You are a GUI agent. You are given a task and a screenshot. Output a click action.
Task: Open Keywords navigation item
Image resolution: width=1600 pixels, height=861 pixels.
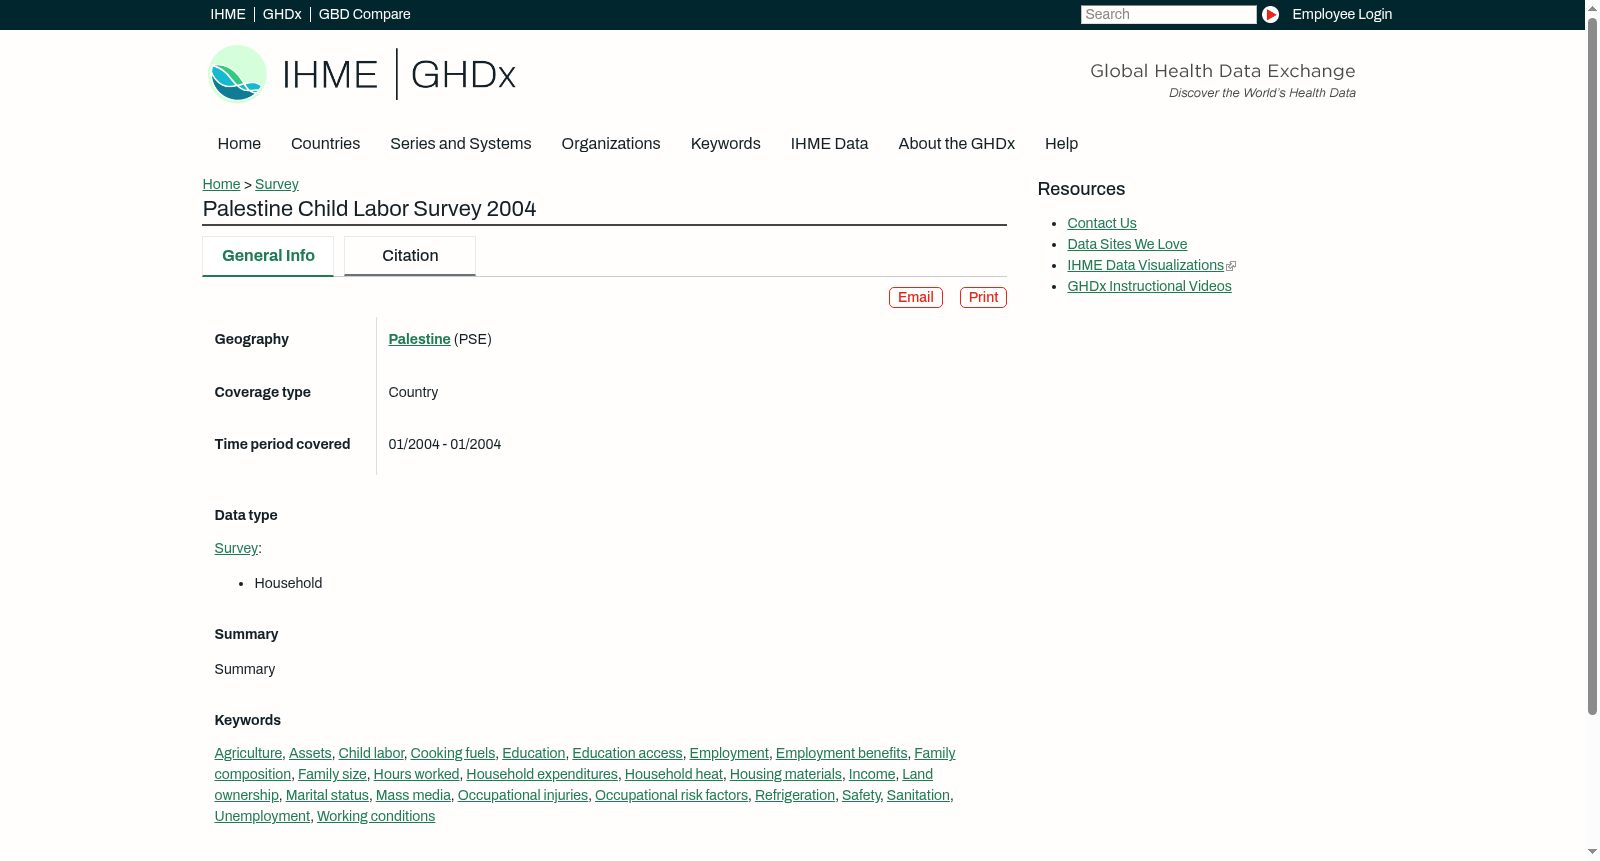click(726, 144)
